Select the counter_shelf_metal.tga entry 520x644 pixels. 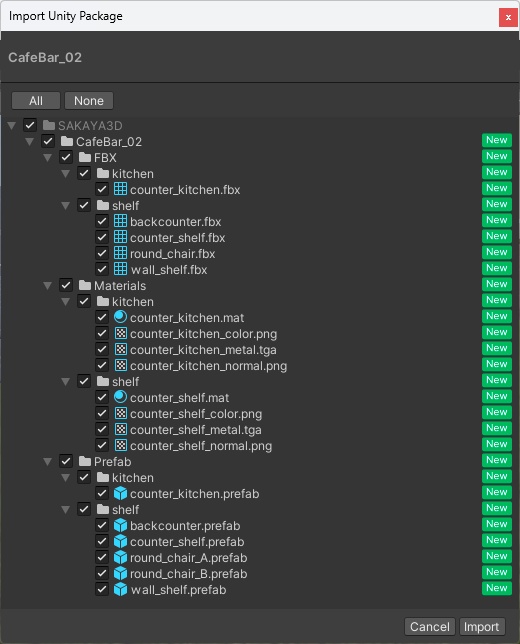(x=196, y=430)
